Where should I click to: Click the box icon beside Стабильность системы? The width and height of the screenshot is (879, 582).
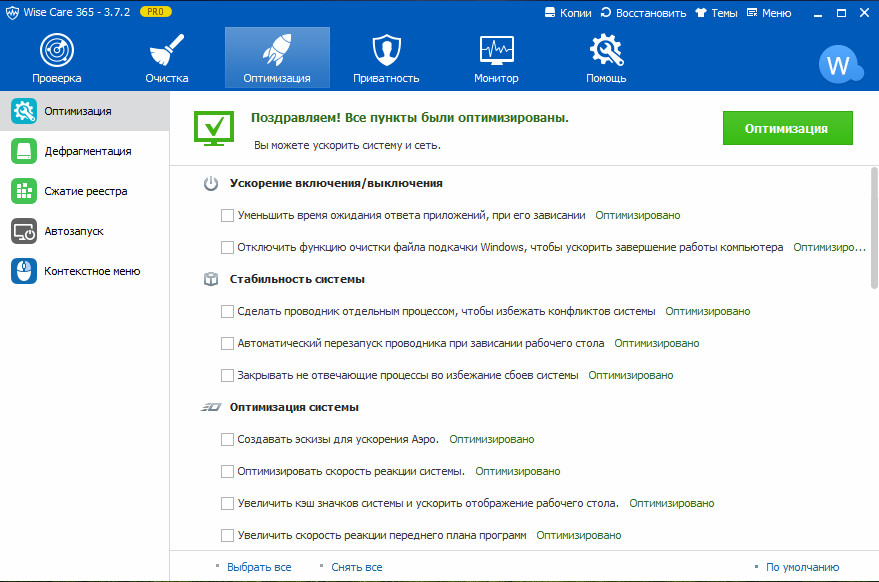coord(211,279)
